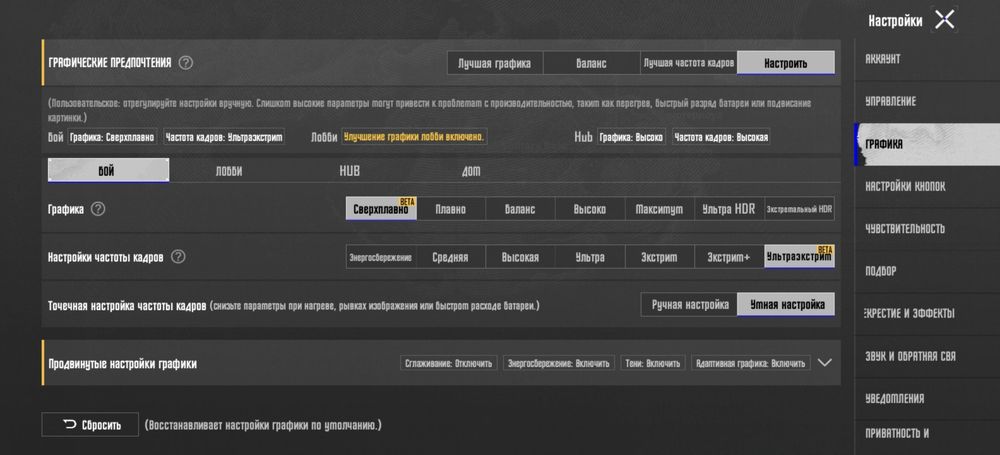Click the Настройки title text
This screenshot has width=1000, height=455.
(895, 21)
